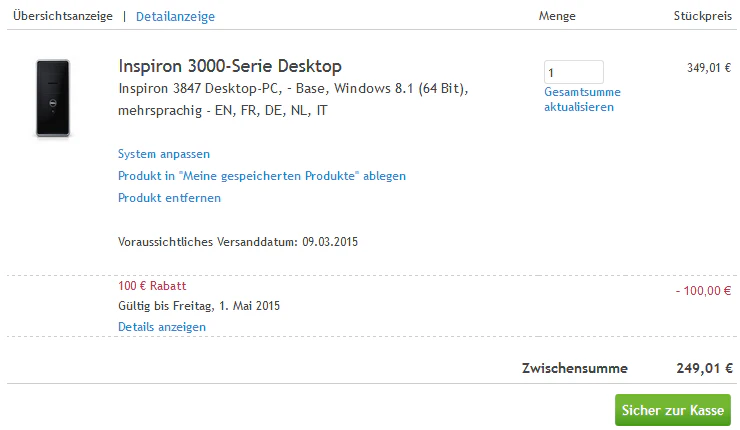Click Produkt entfernen to remove item
Screen dimensions: 740x430
pos(169,198)
